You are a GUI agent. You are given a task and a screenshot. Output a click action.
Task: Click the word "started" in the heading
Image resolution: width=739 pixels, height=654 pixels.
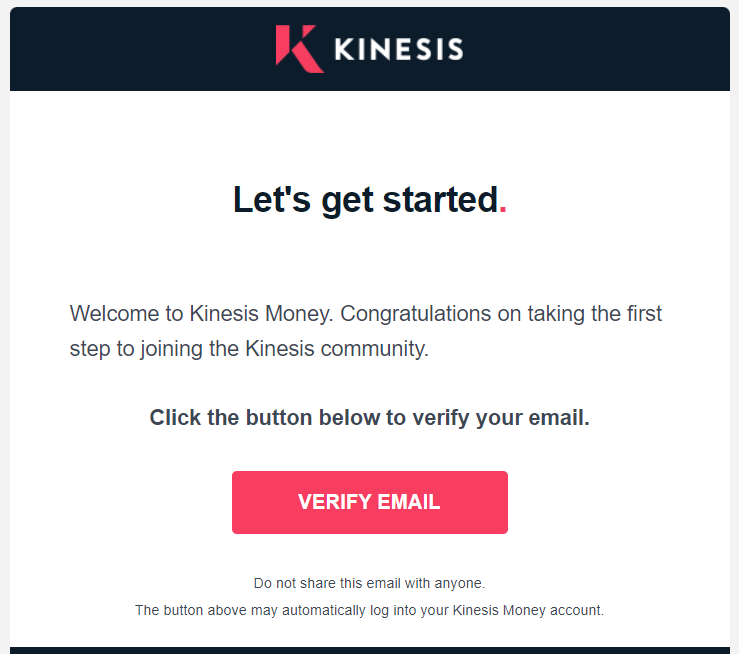440,200
